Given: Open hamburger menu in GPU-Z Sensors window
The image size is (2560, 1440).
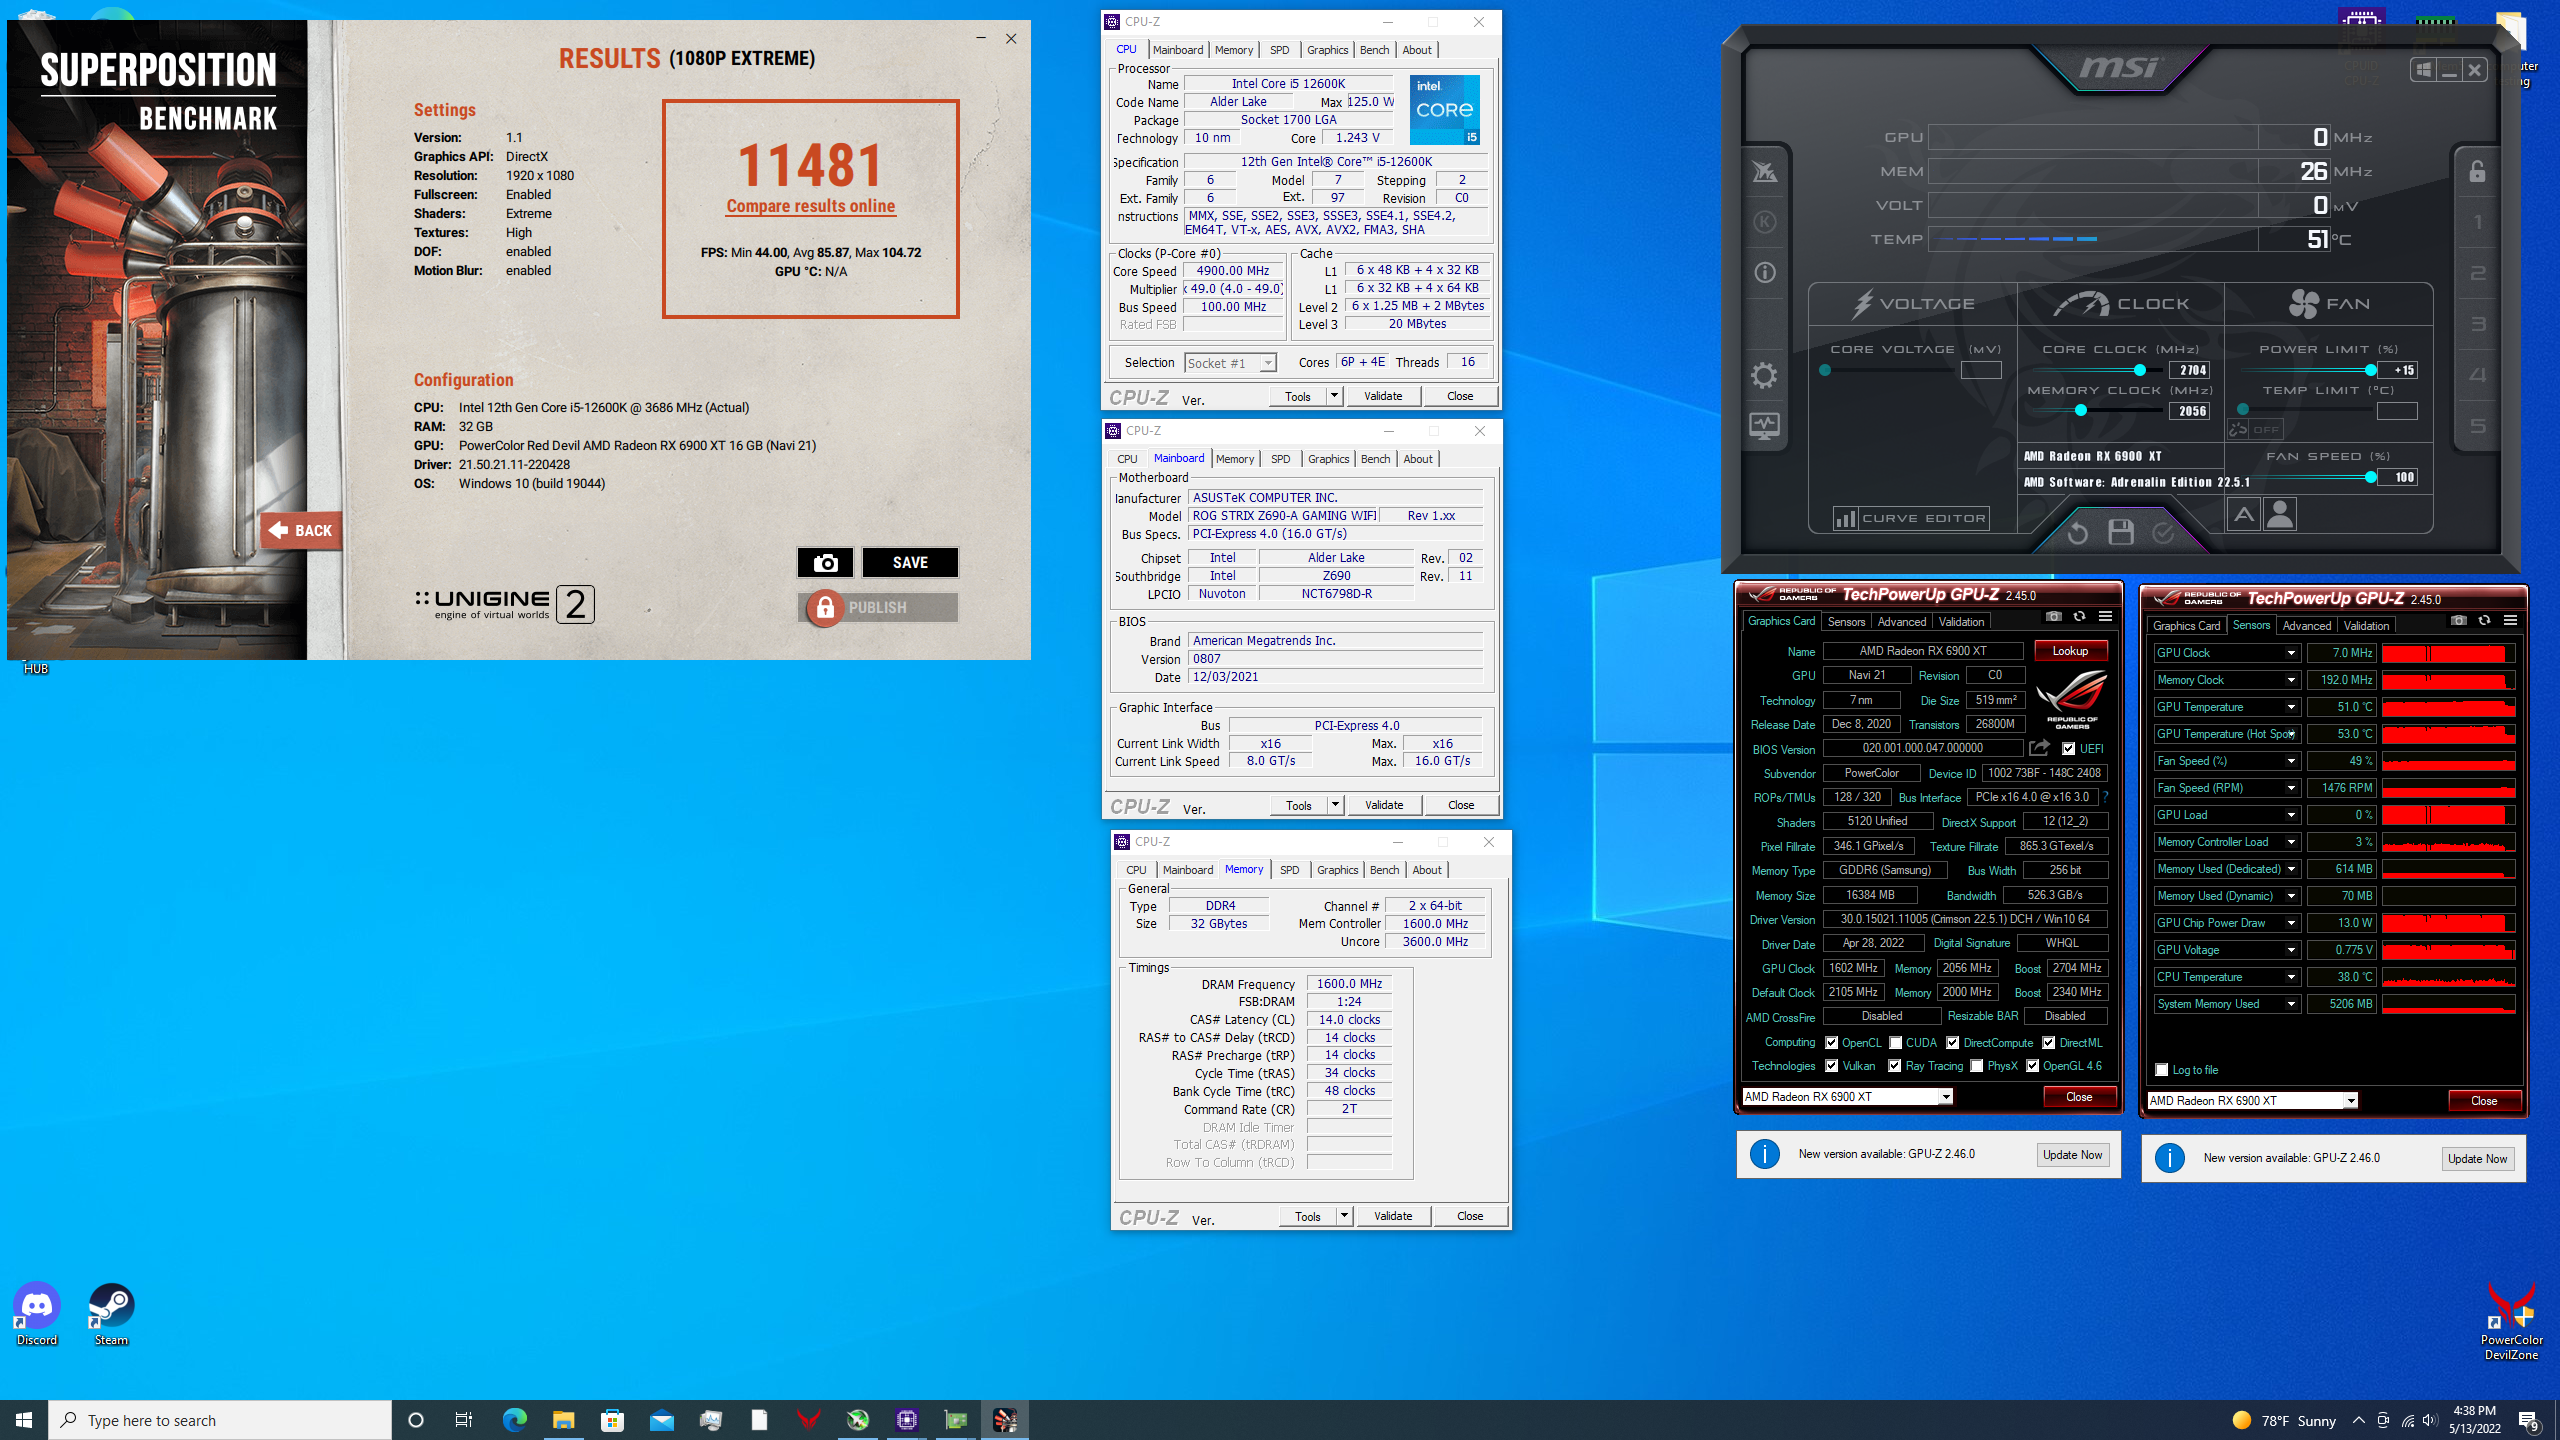Looking at the screenshot, I should [x=2510, y=620].
